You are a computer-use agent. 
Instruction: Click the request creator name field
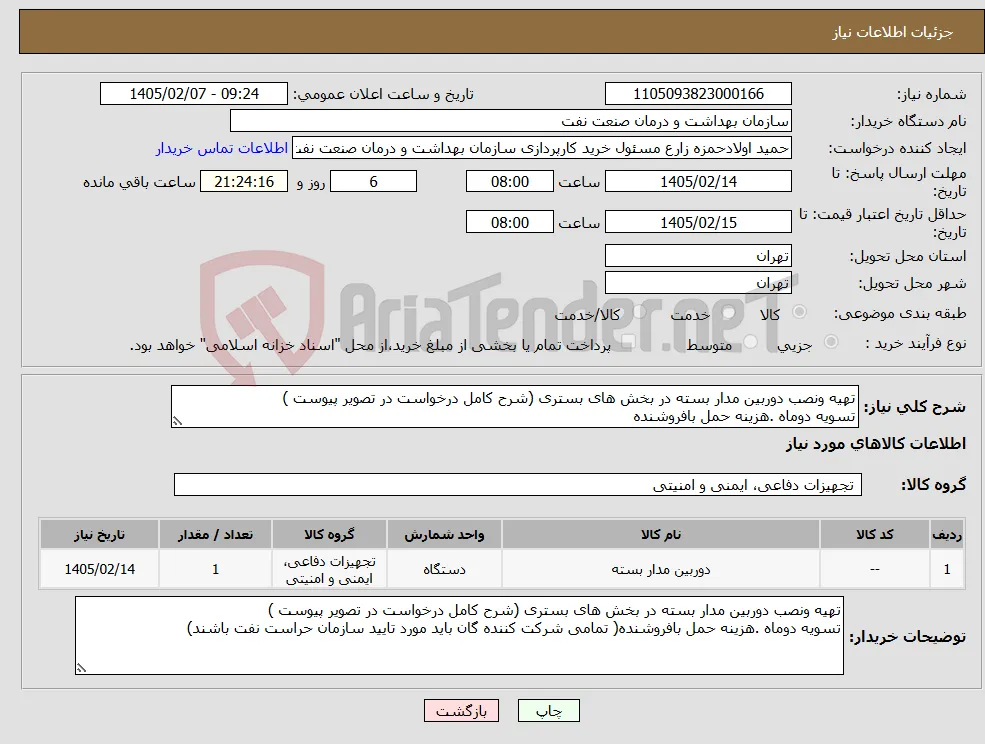click(541, 148)
